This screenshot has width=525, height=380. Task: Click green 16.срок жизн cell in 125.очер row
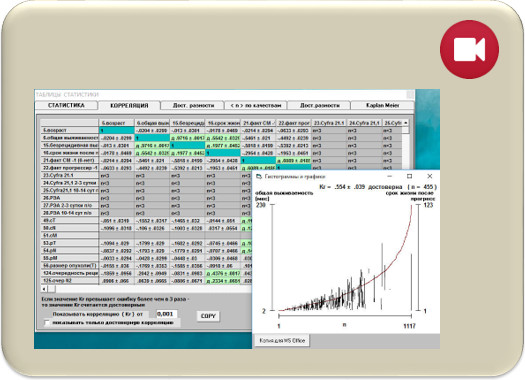coord(223,281)
